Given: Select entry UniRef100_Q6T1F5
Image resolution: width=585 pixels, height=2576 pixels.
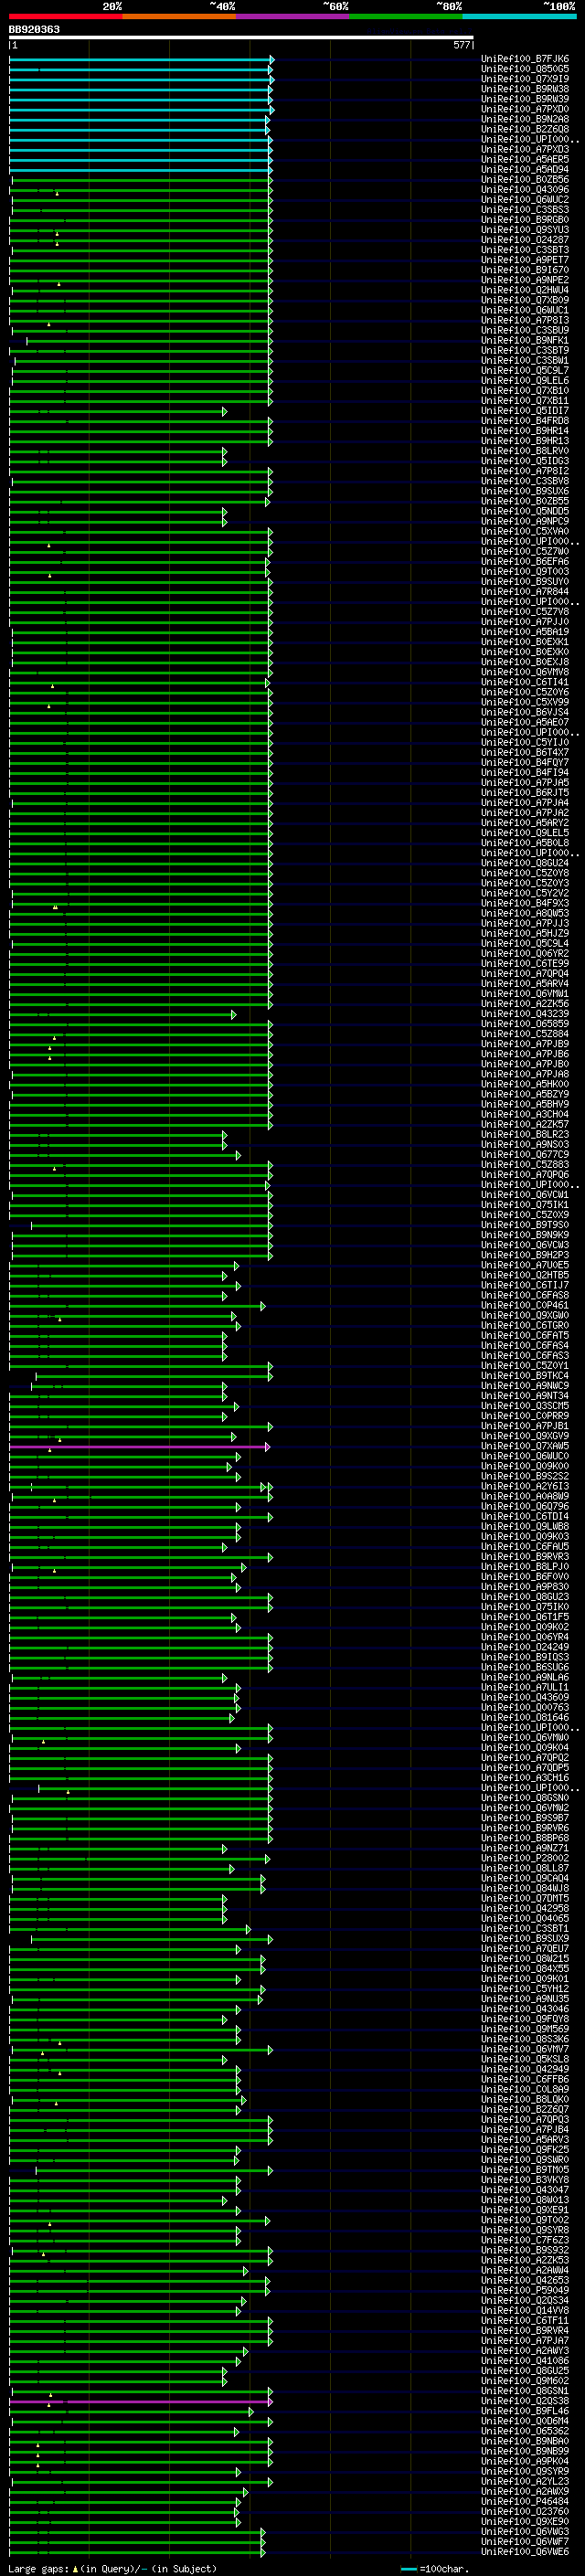Looking at the screenshot, I should click(525, 1616).
